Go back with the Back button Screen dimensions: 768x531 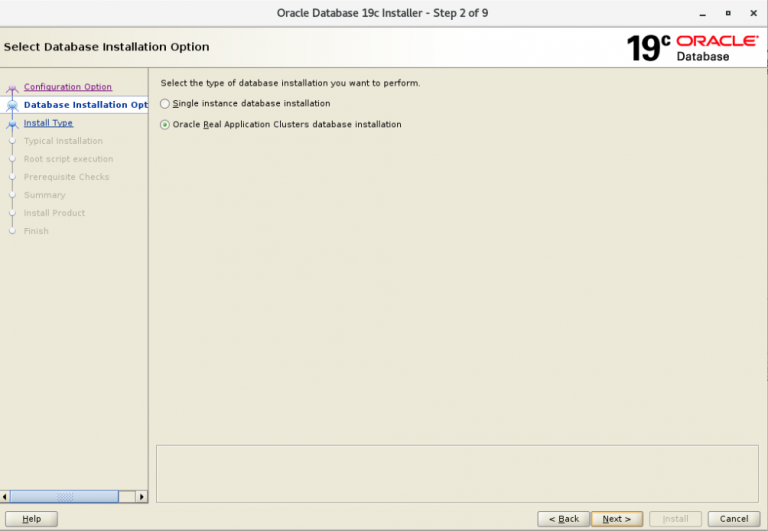562,519
